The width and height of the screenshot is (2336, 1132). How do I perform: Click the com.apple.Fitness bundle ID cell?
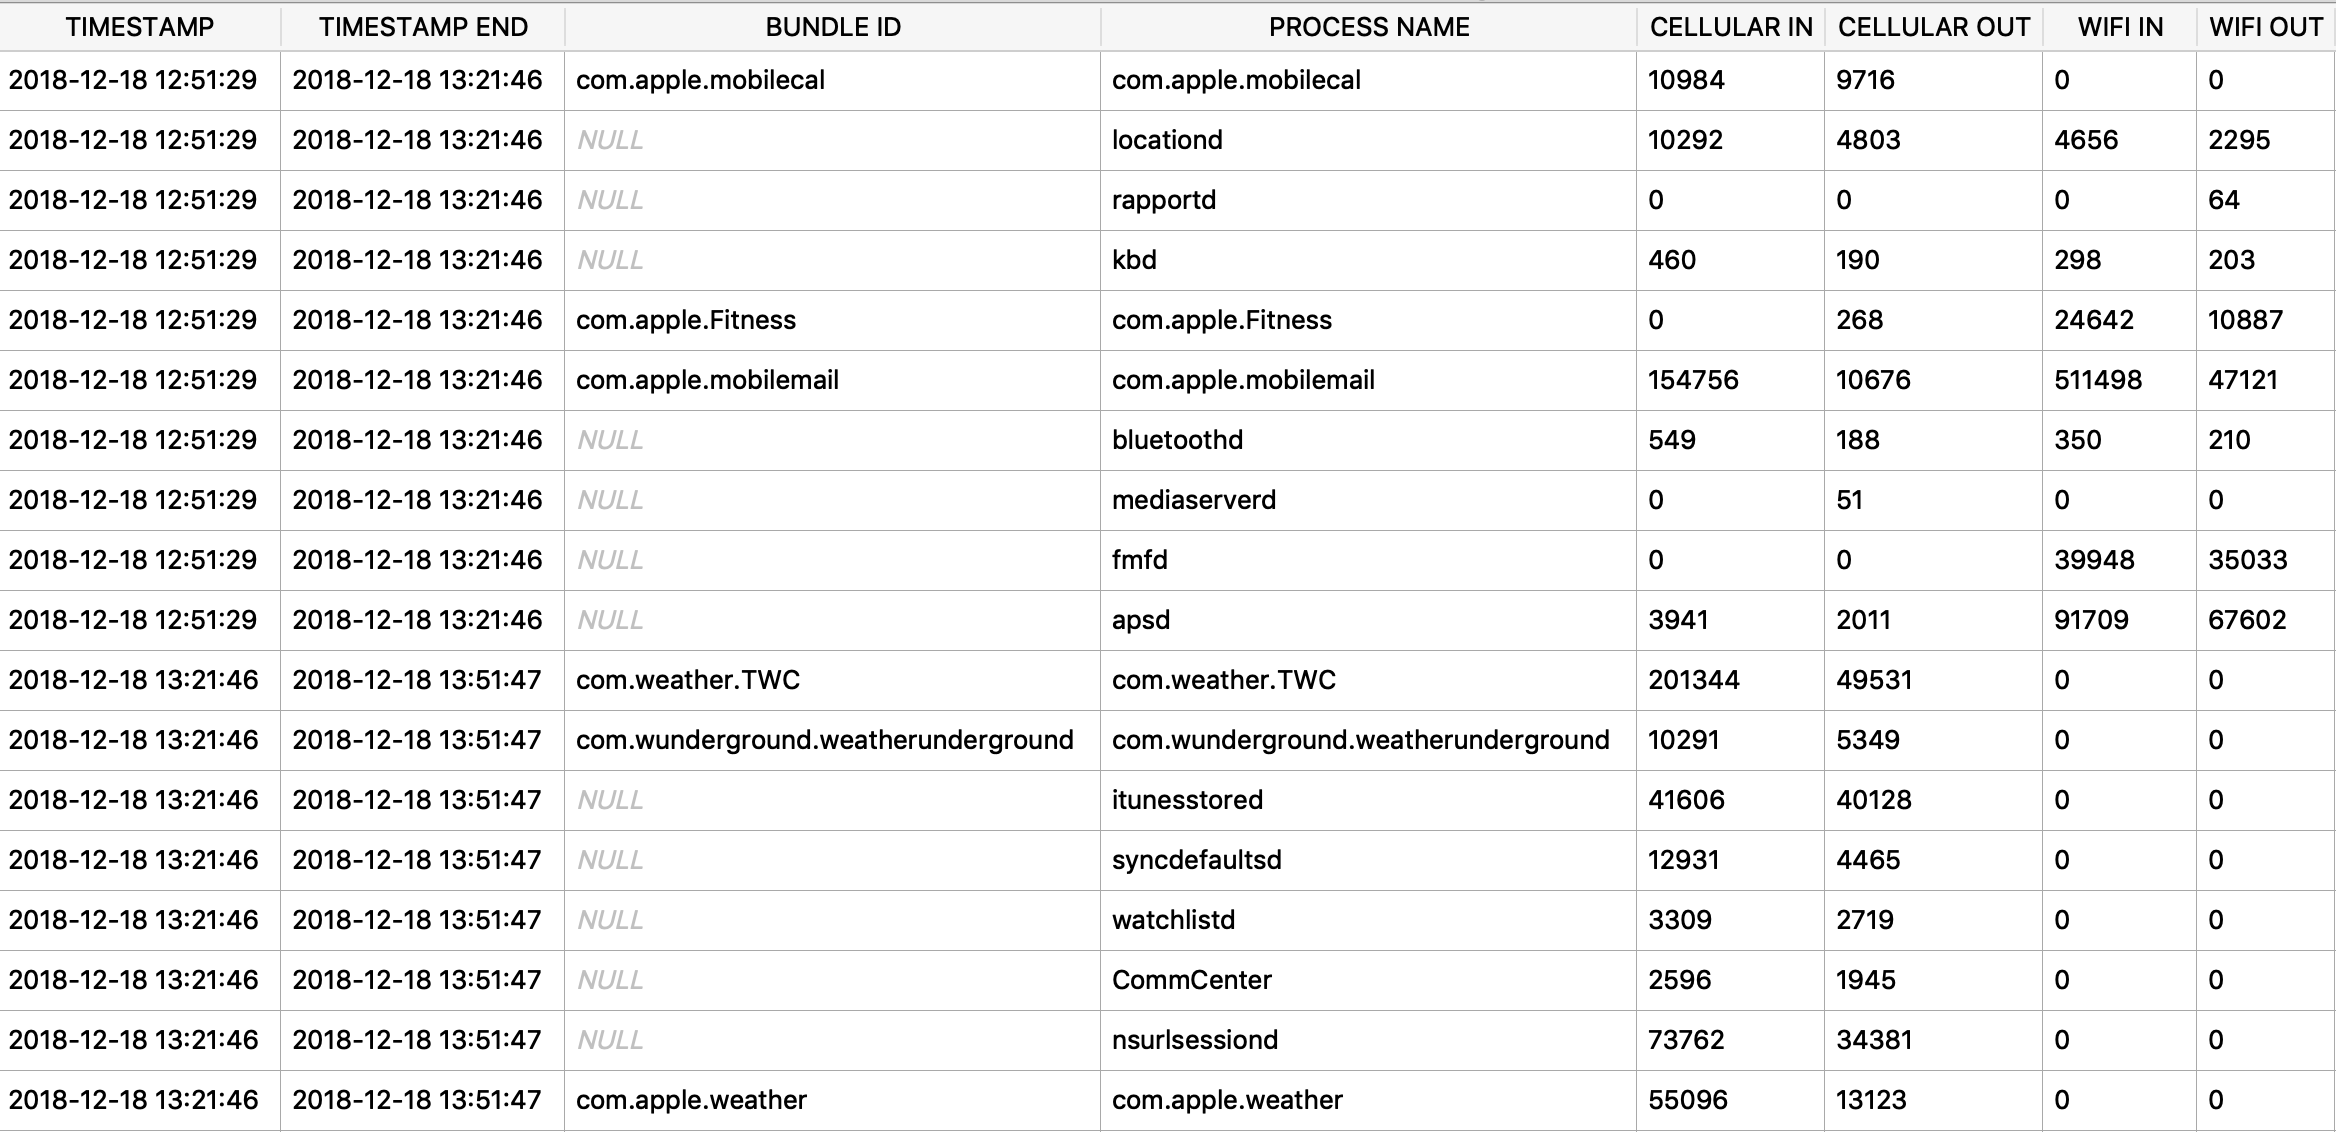832,320
